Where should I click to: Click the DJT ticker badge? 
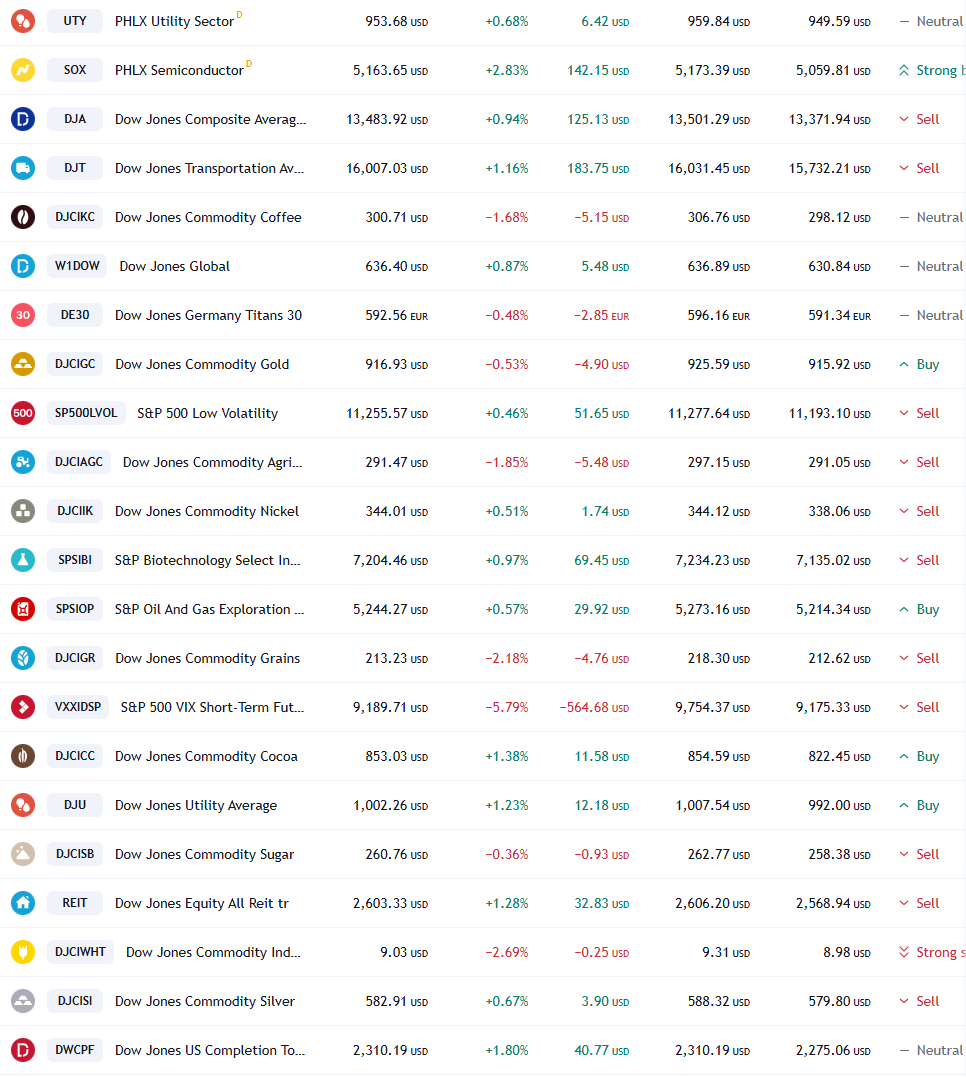pyautogui.click(x=75, y=168)
